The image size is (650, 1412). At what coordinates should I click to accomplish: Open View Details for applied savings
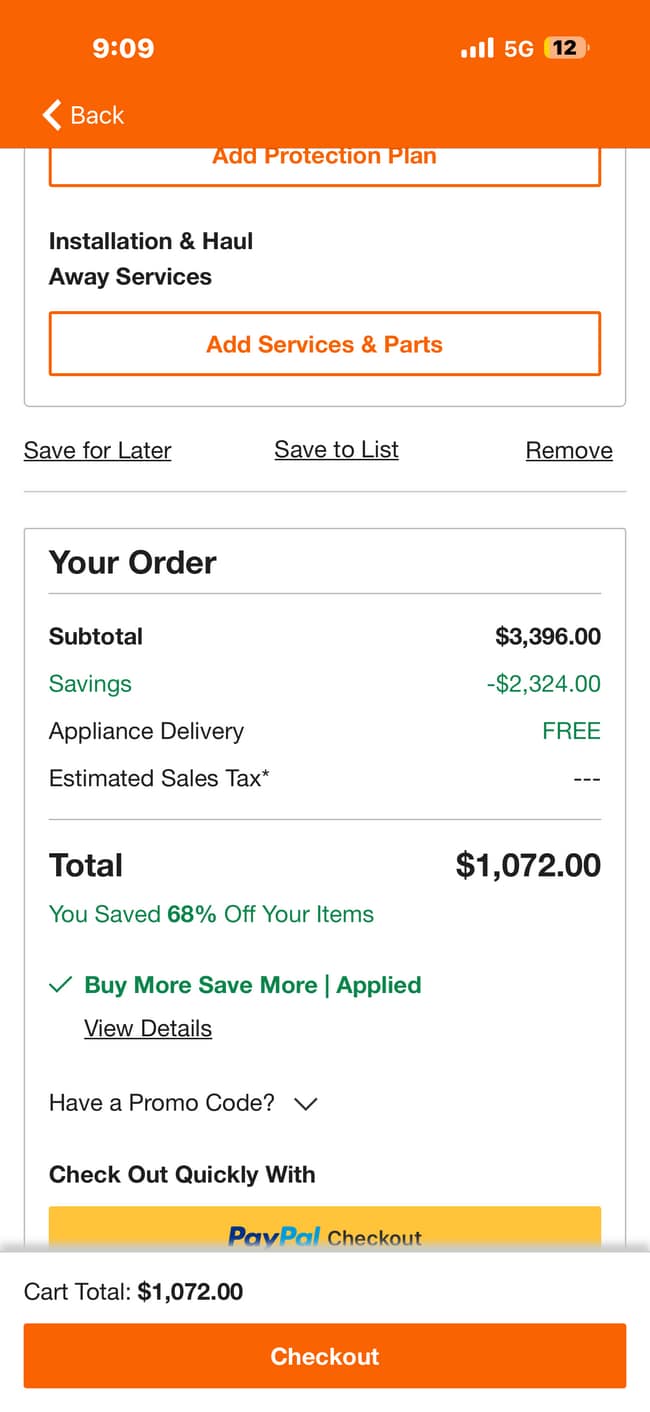click(x=148, y=1029)
